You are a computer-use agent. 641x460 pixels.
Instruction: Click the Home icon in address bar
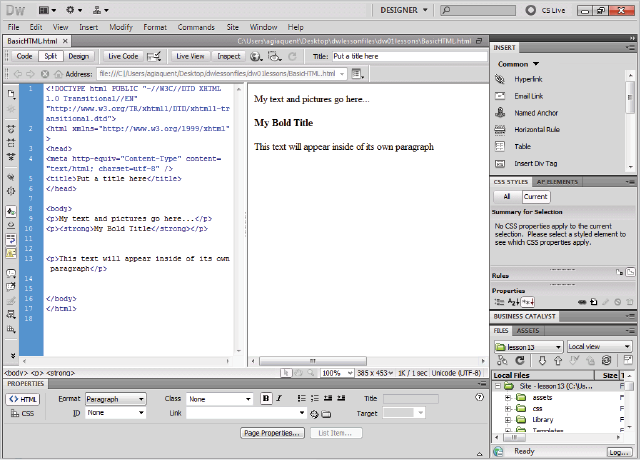click(x=58, y=74)
